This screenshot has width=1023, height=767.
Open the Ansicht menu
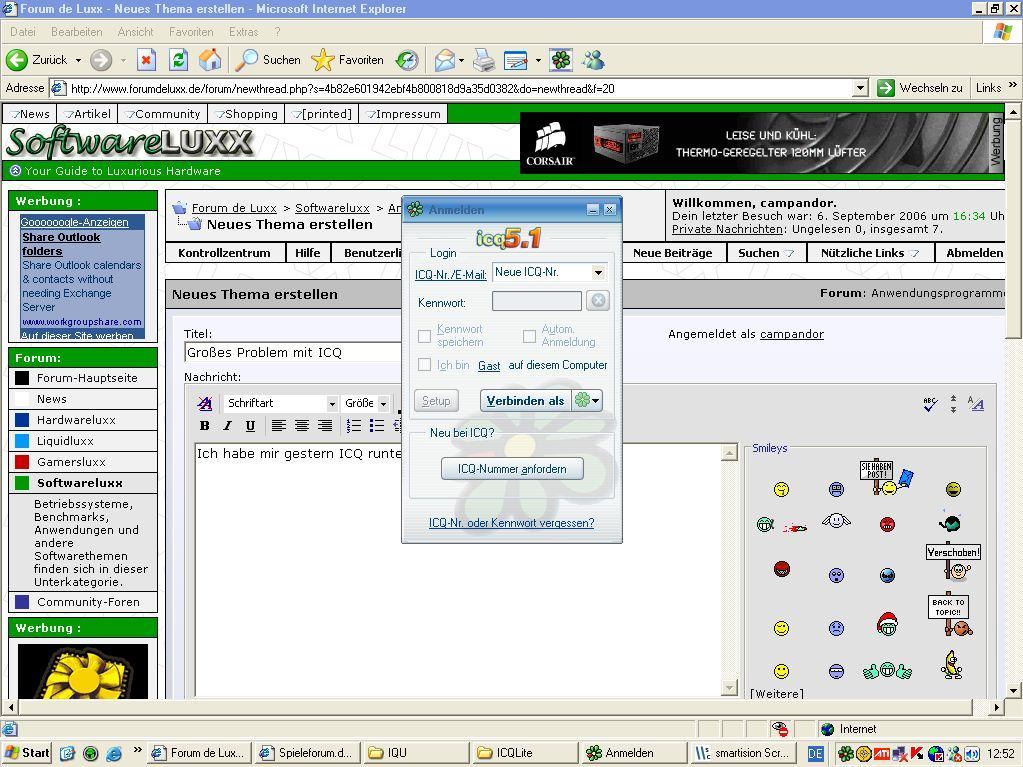(x=135, y=32)
